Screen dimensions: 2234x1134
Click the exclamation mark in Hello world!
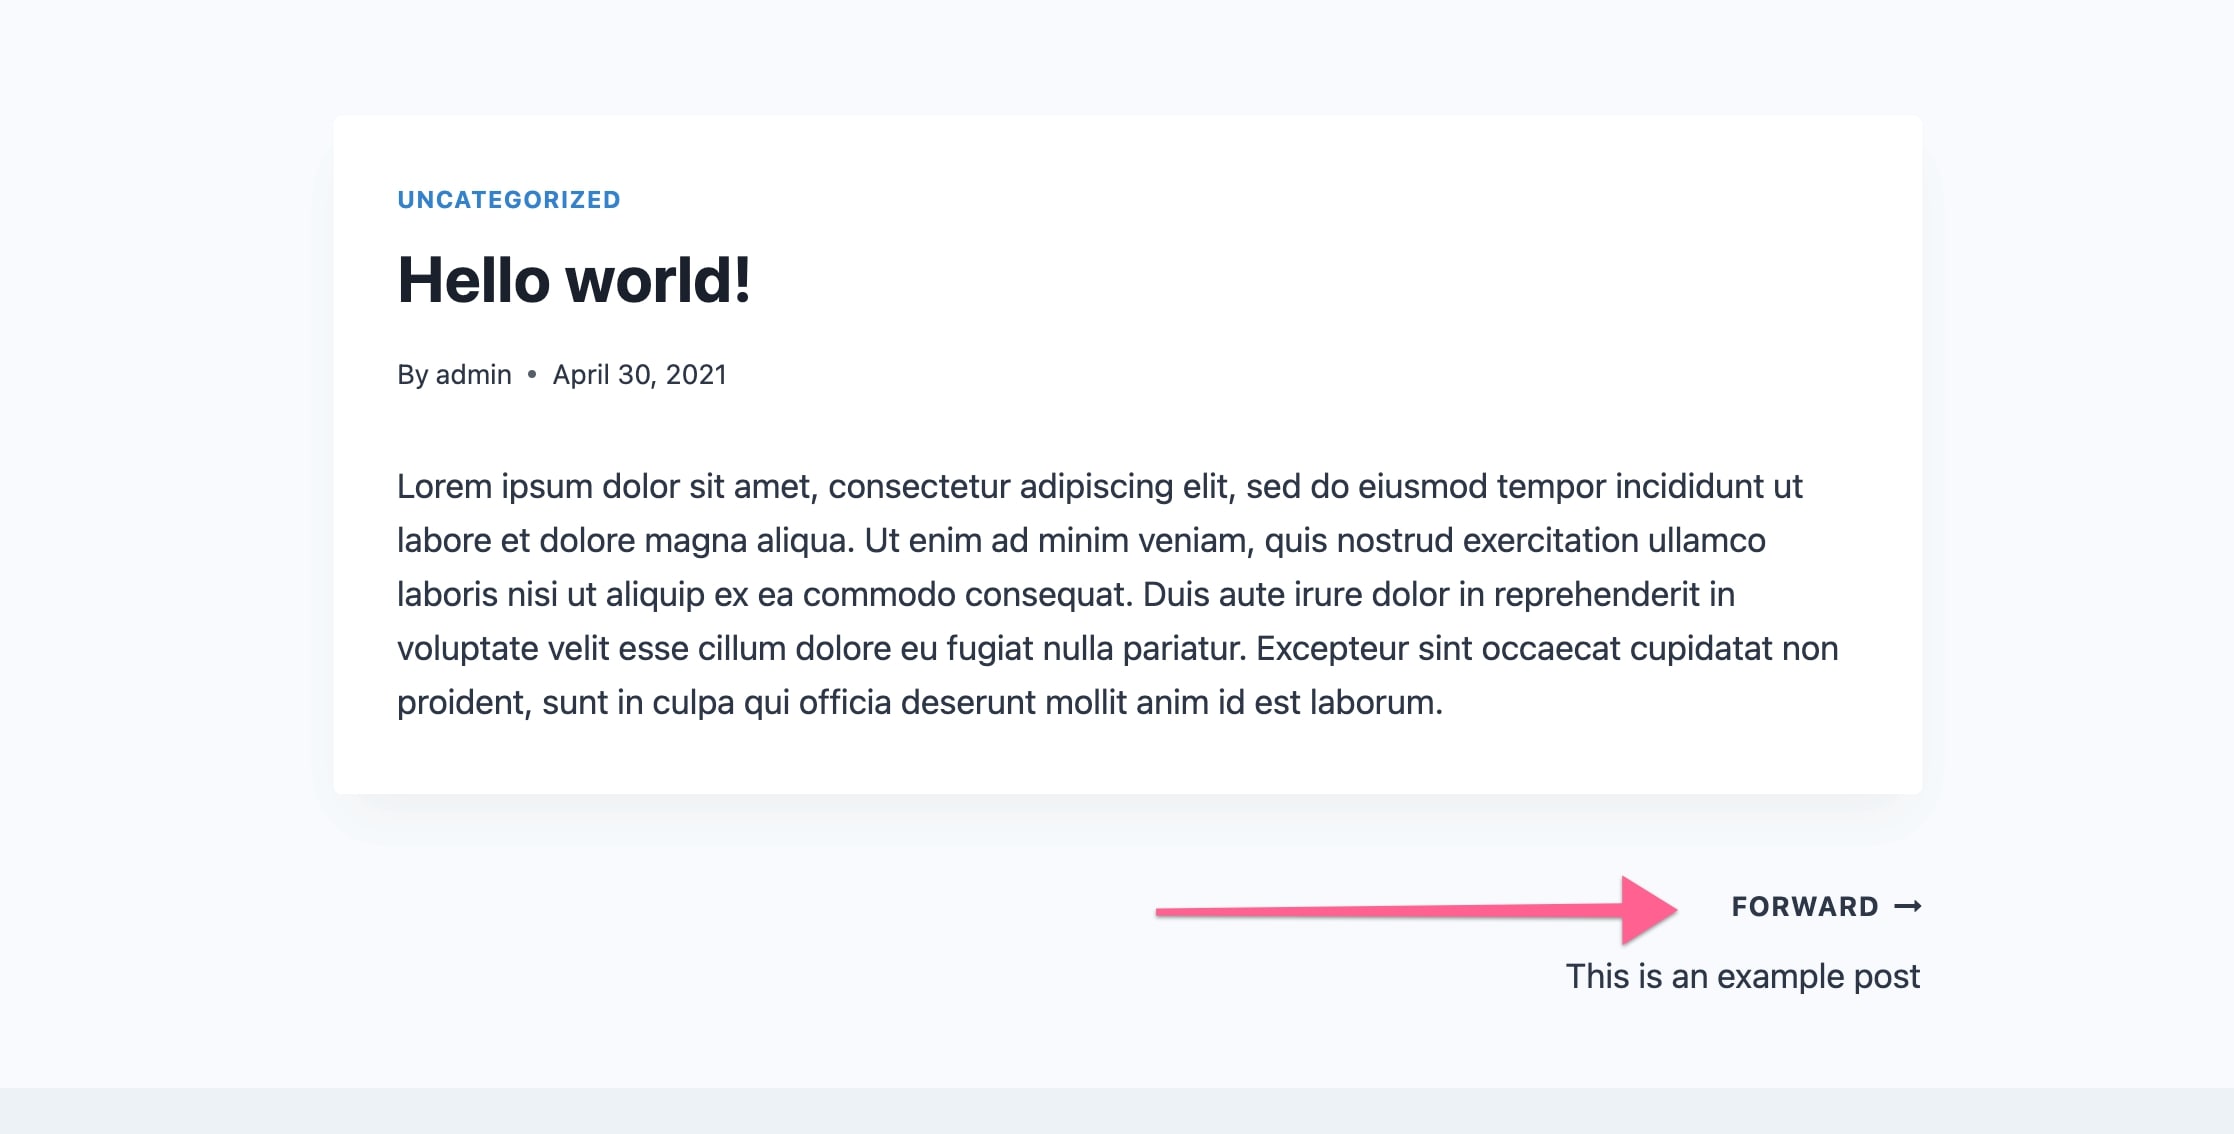tap(740, 281)
